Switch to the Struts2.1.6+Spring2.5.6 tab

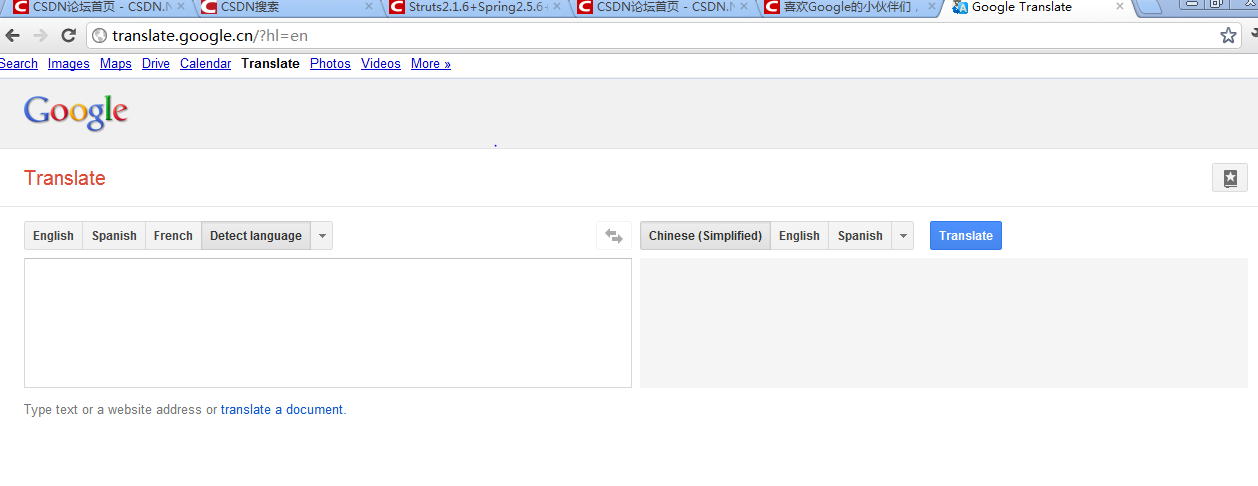(470, 7)
